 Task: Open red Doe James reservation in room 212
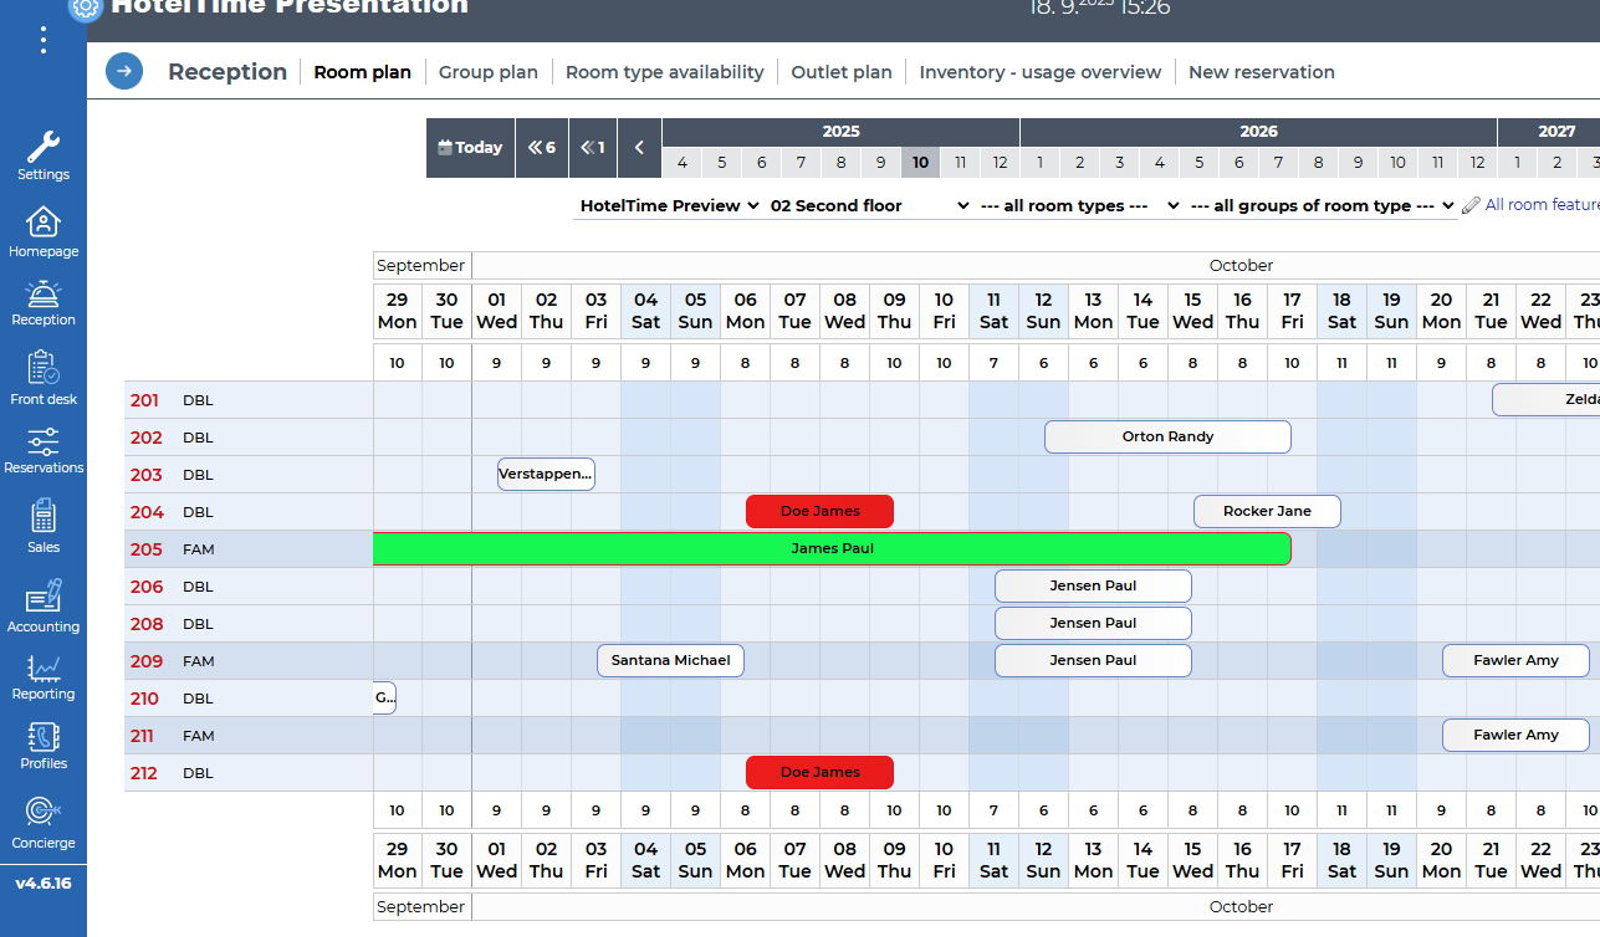820,772
